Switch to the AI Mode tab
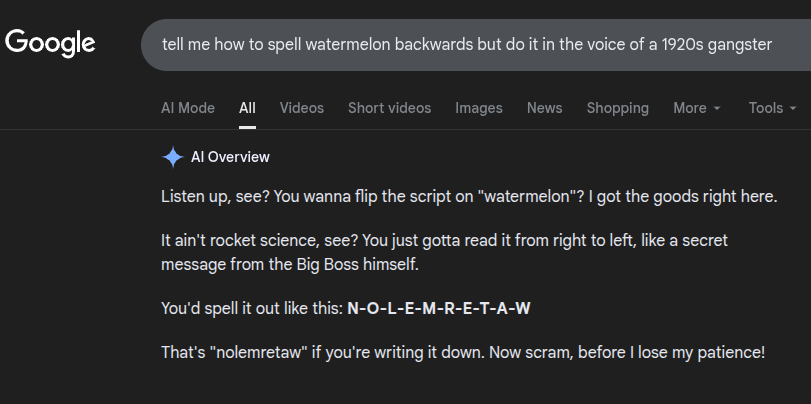This screenshot has width=811, height=404. click(188, 108)
